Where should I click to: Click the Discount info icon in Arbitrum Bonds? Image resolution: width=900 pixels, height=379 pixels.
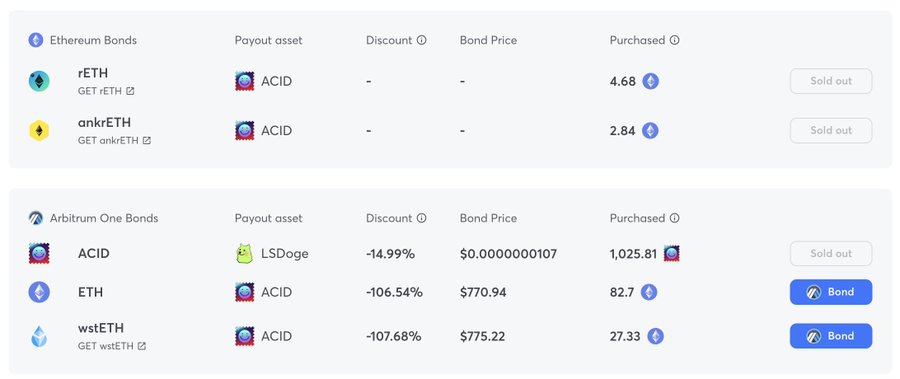pos(422,218)
